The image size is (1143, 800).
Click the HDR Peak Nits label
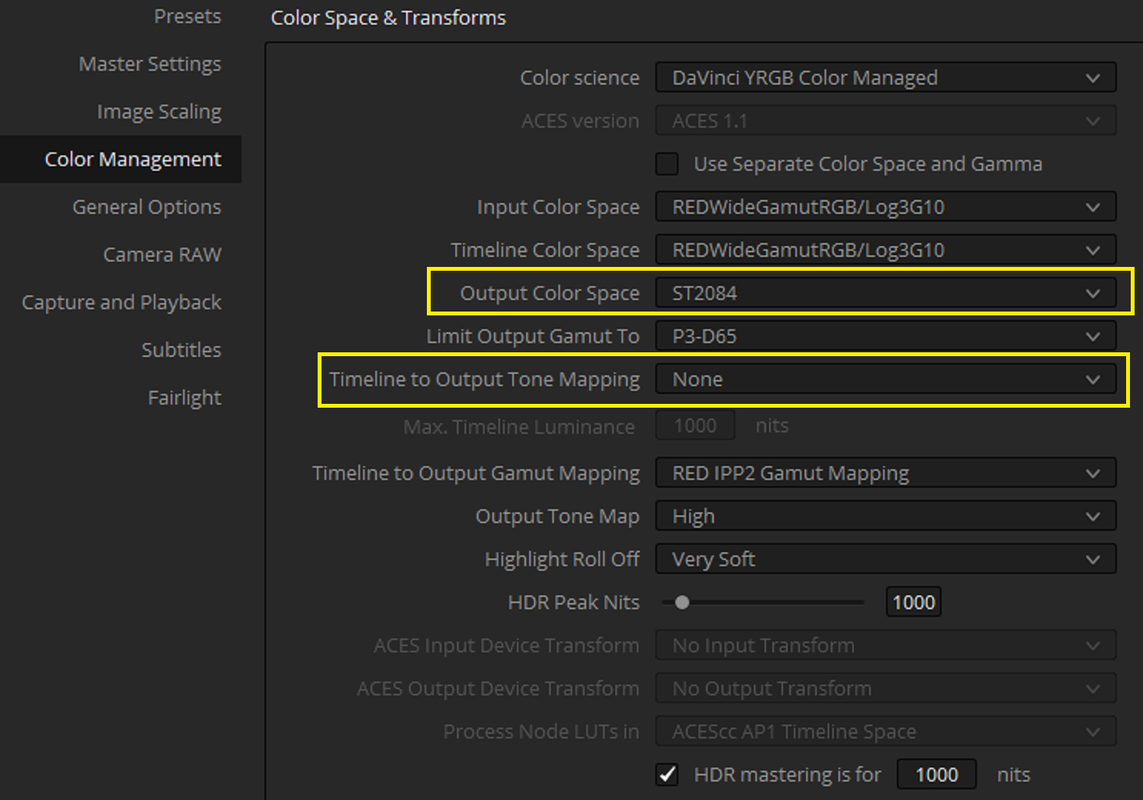574,602
